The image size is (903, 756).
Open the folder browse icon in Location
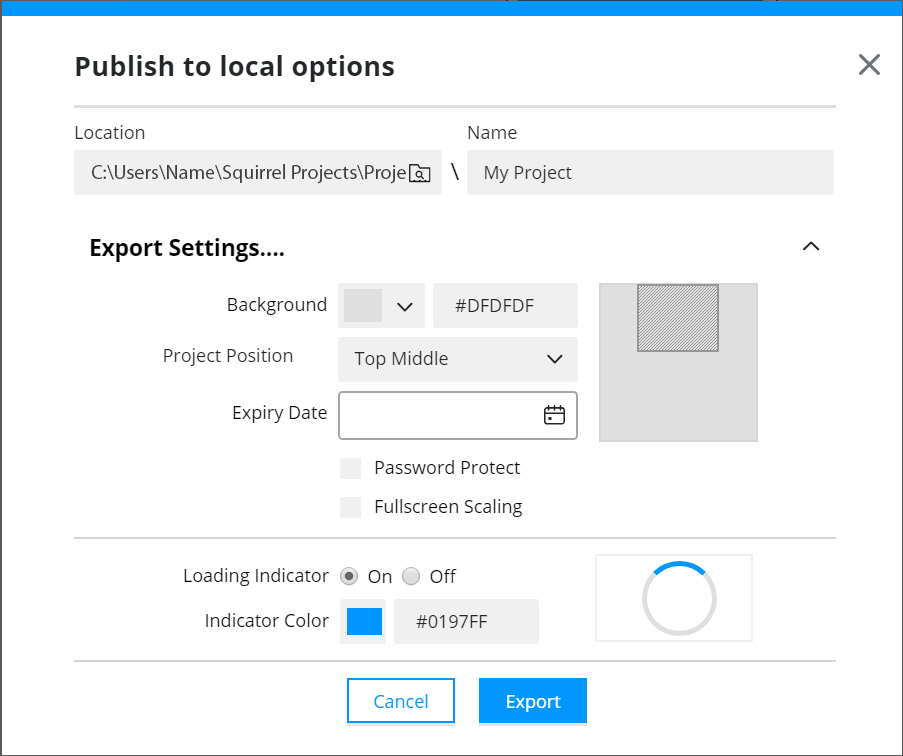coord(419,173)
